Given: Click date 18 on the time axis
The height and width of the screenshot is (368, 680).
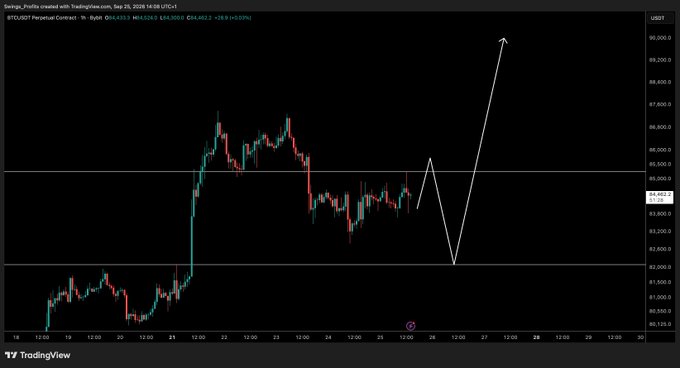Looking at the screenshot, I should (x=16, y=337).
